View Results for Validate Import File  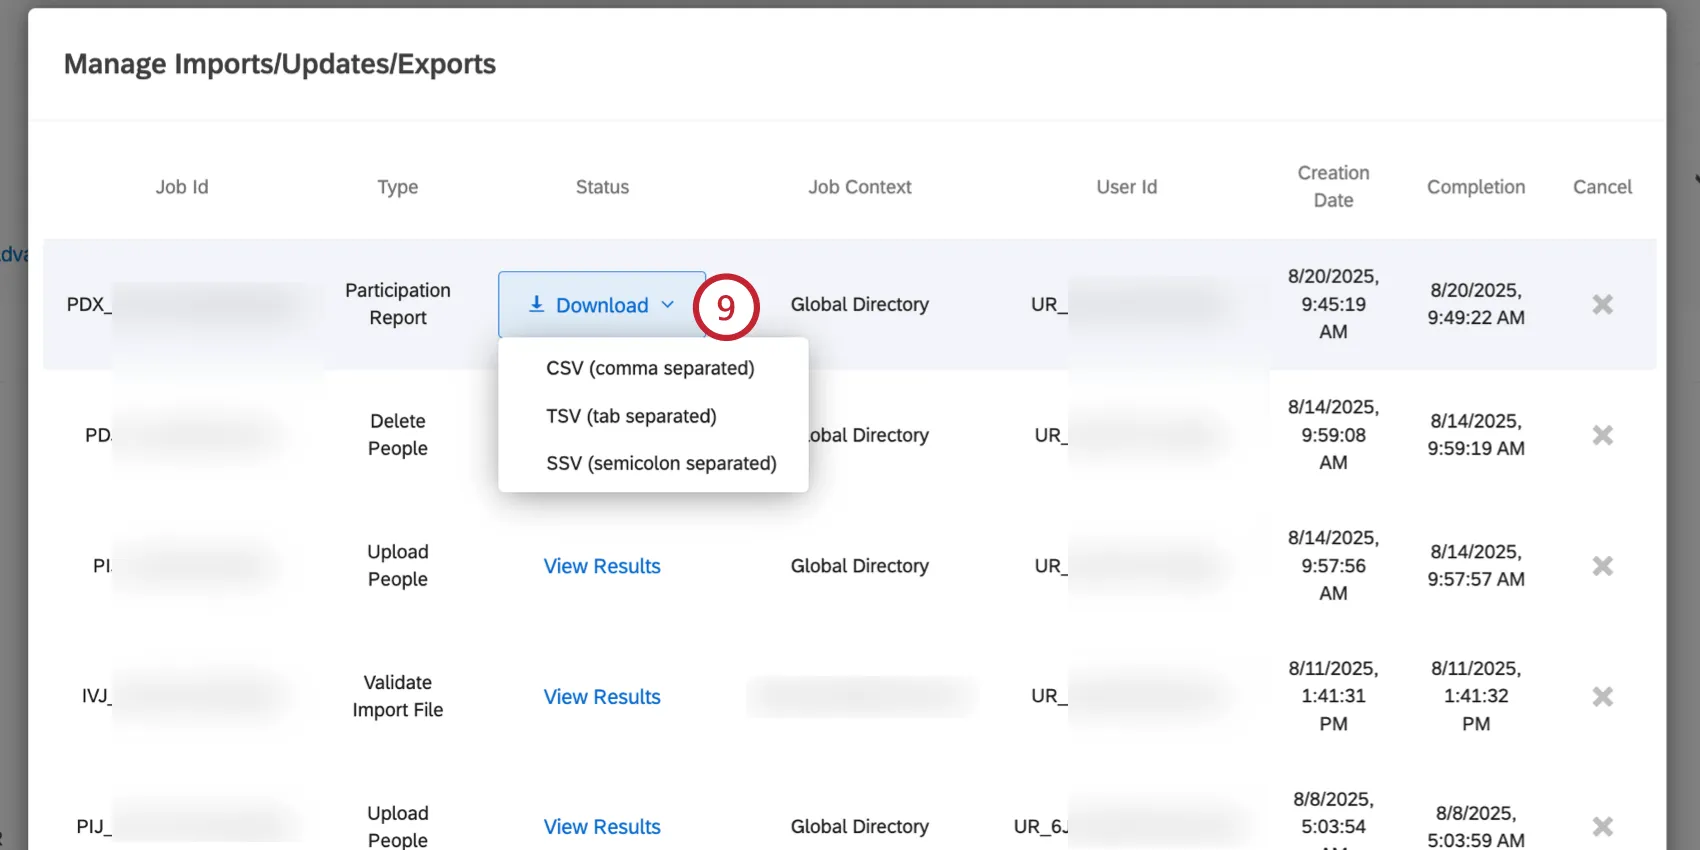point(602,697)
